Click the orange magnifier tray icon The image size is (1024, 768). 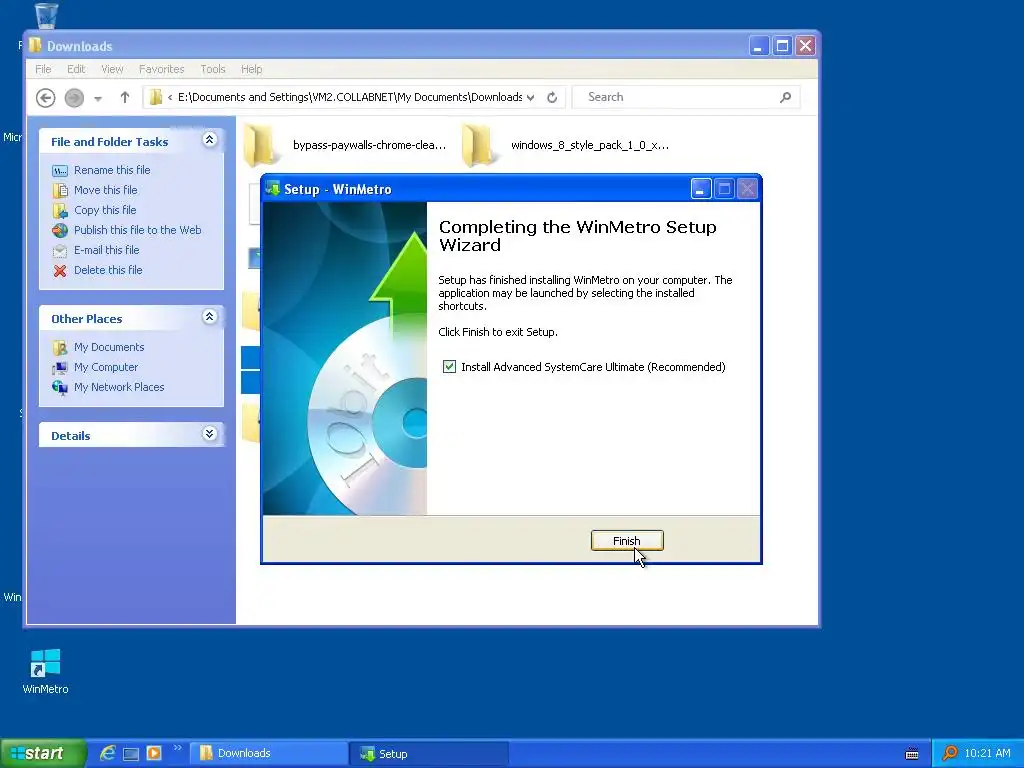[x=950, y=753]
